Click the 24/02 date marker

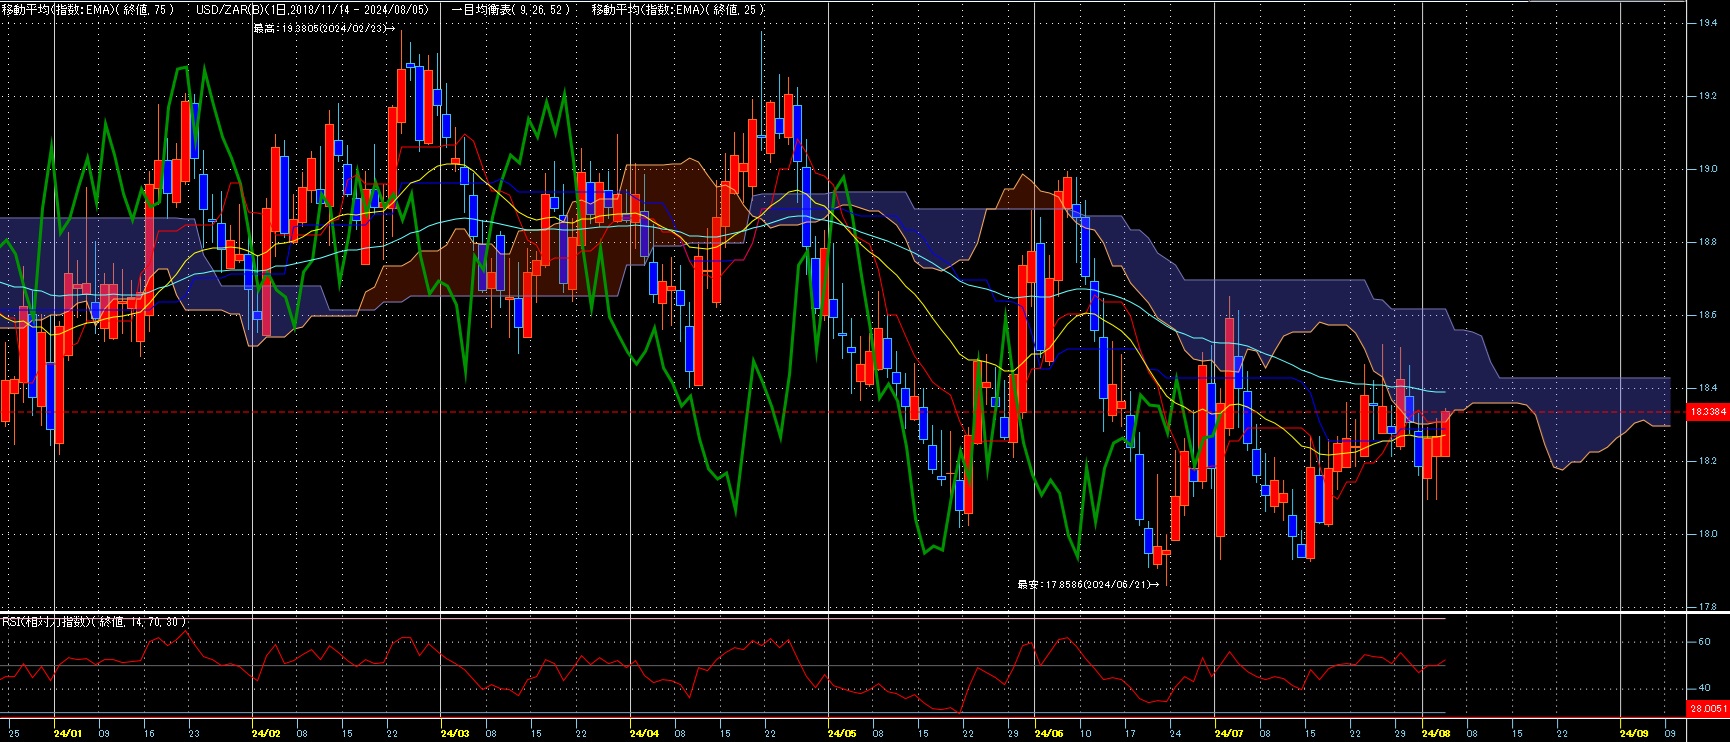(x=266, y=734)
